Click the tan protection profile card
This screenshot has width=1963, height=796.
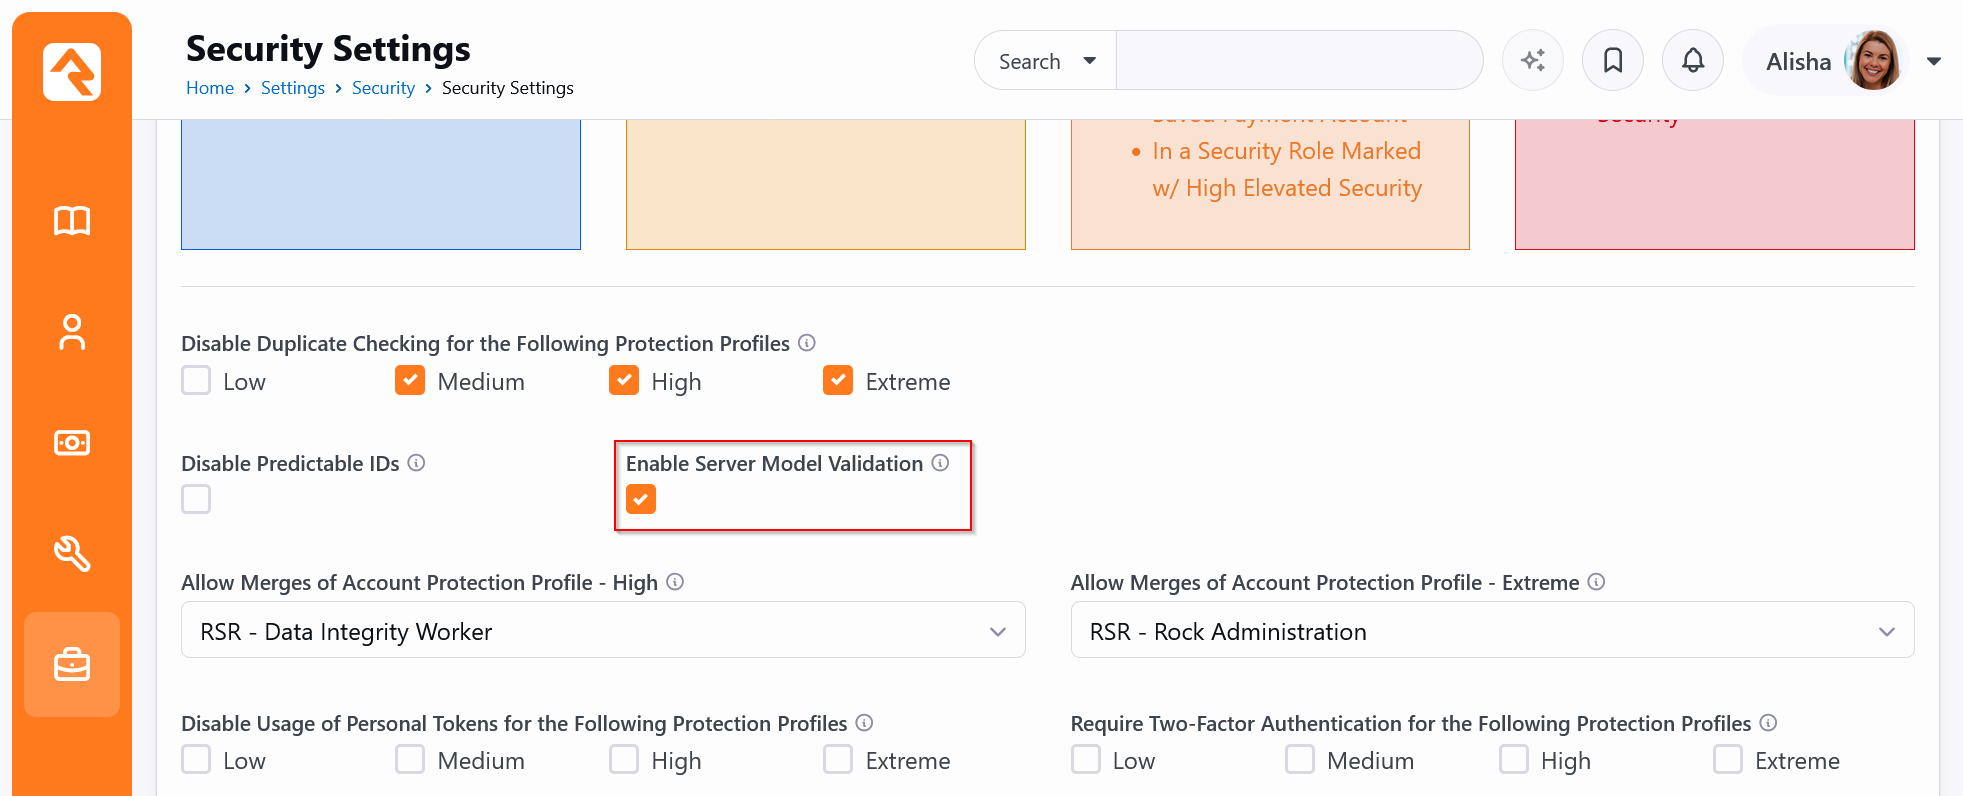click(826, 184)
